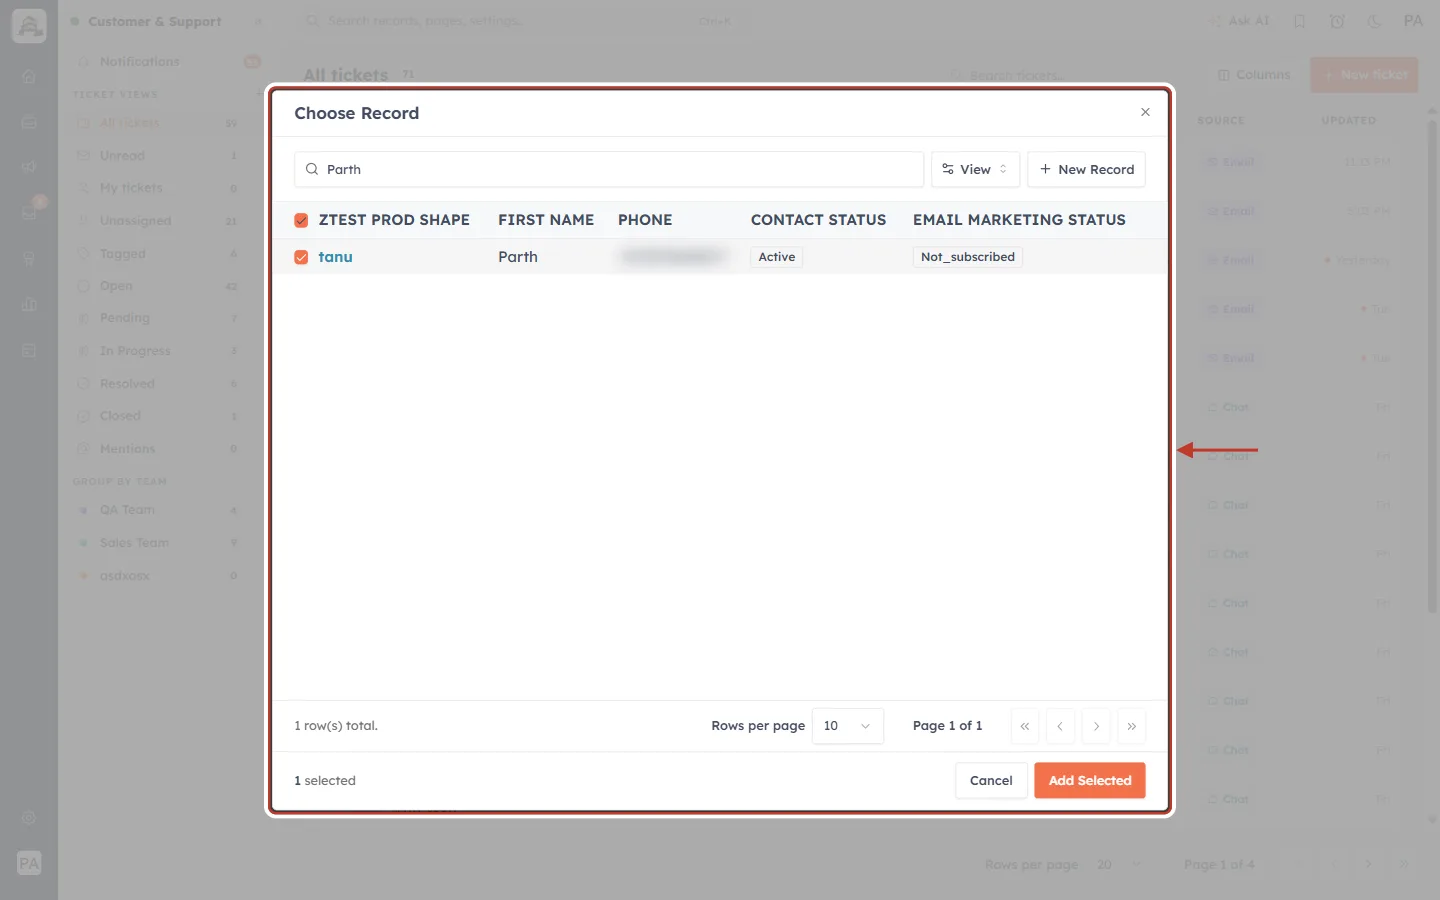Open the home icon in the left rail
The width and height of the screenshot is (1440, 900).
[x=29, y=77]
